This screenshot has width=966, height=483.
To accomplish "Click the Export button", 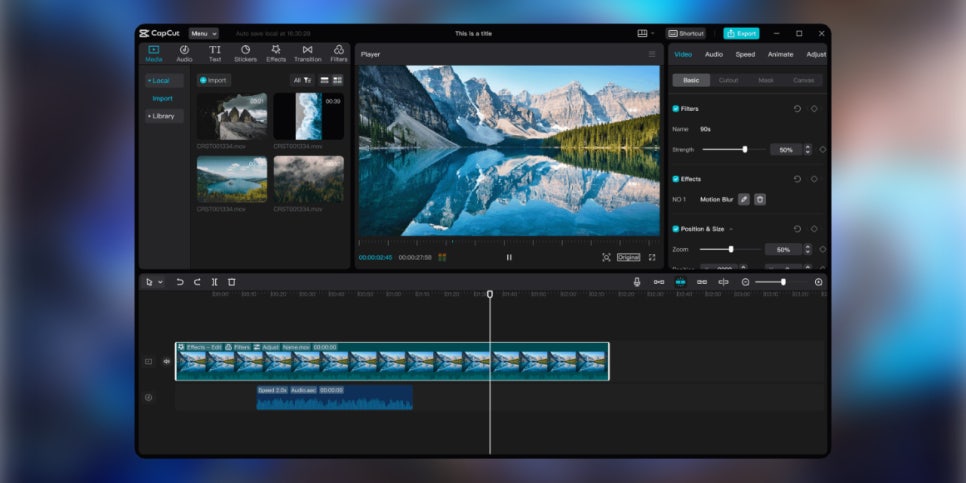I will point(741,33).
